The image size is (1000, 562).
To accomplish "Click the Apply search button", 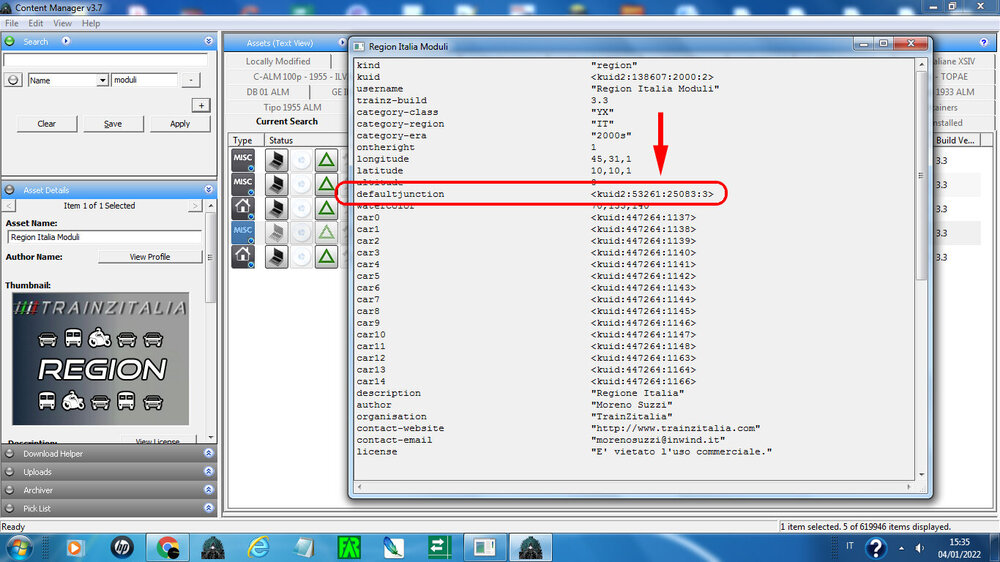I will [x=180, y=124].
